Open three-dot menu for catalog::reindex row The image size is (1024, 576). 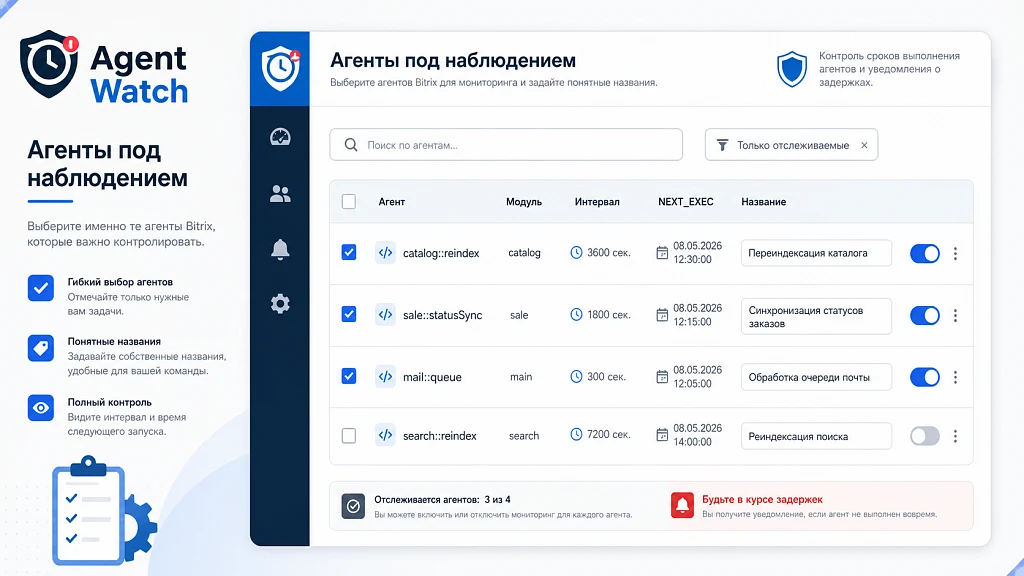pos(955,253)
